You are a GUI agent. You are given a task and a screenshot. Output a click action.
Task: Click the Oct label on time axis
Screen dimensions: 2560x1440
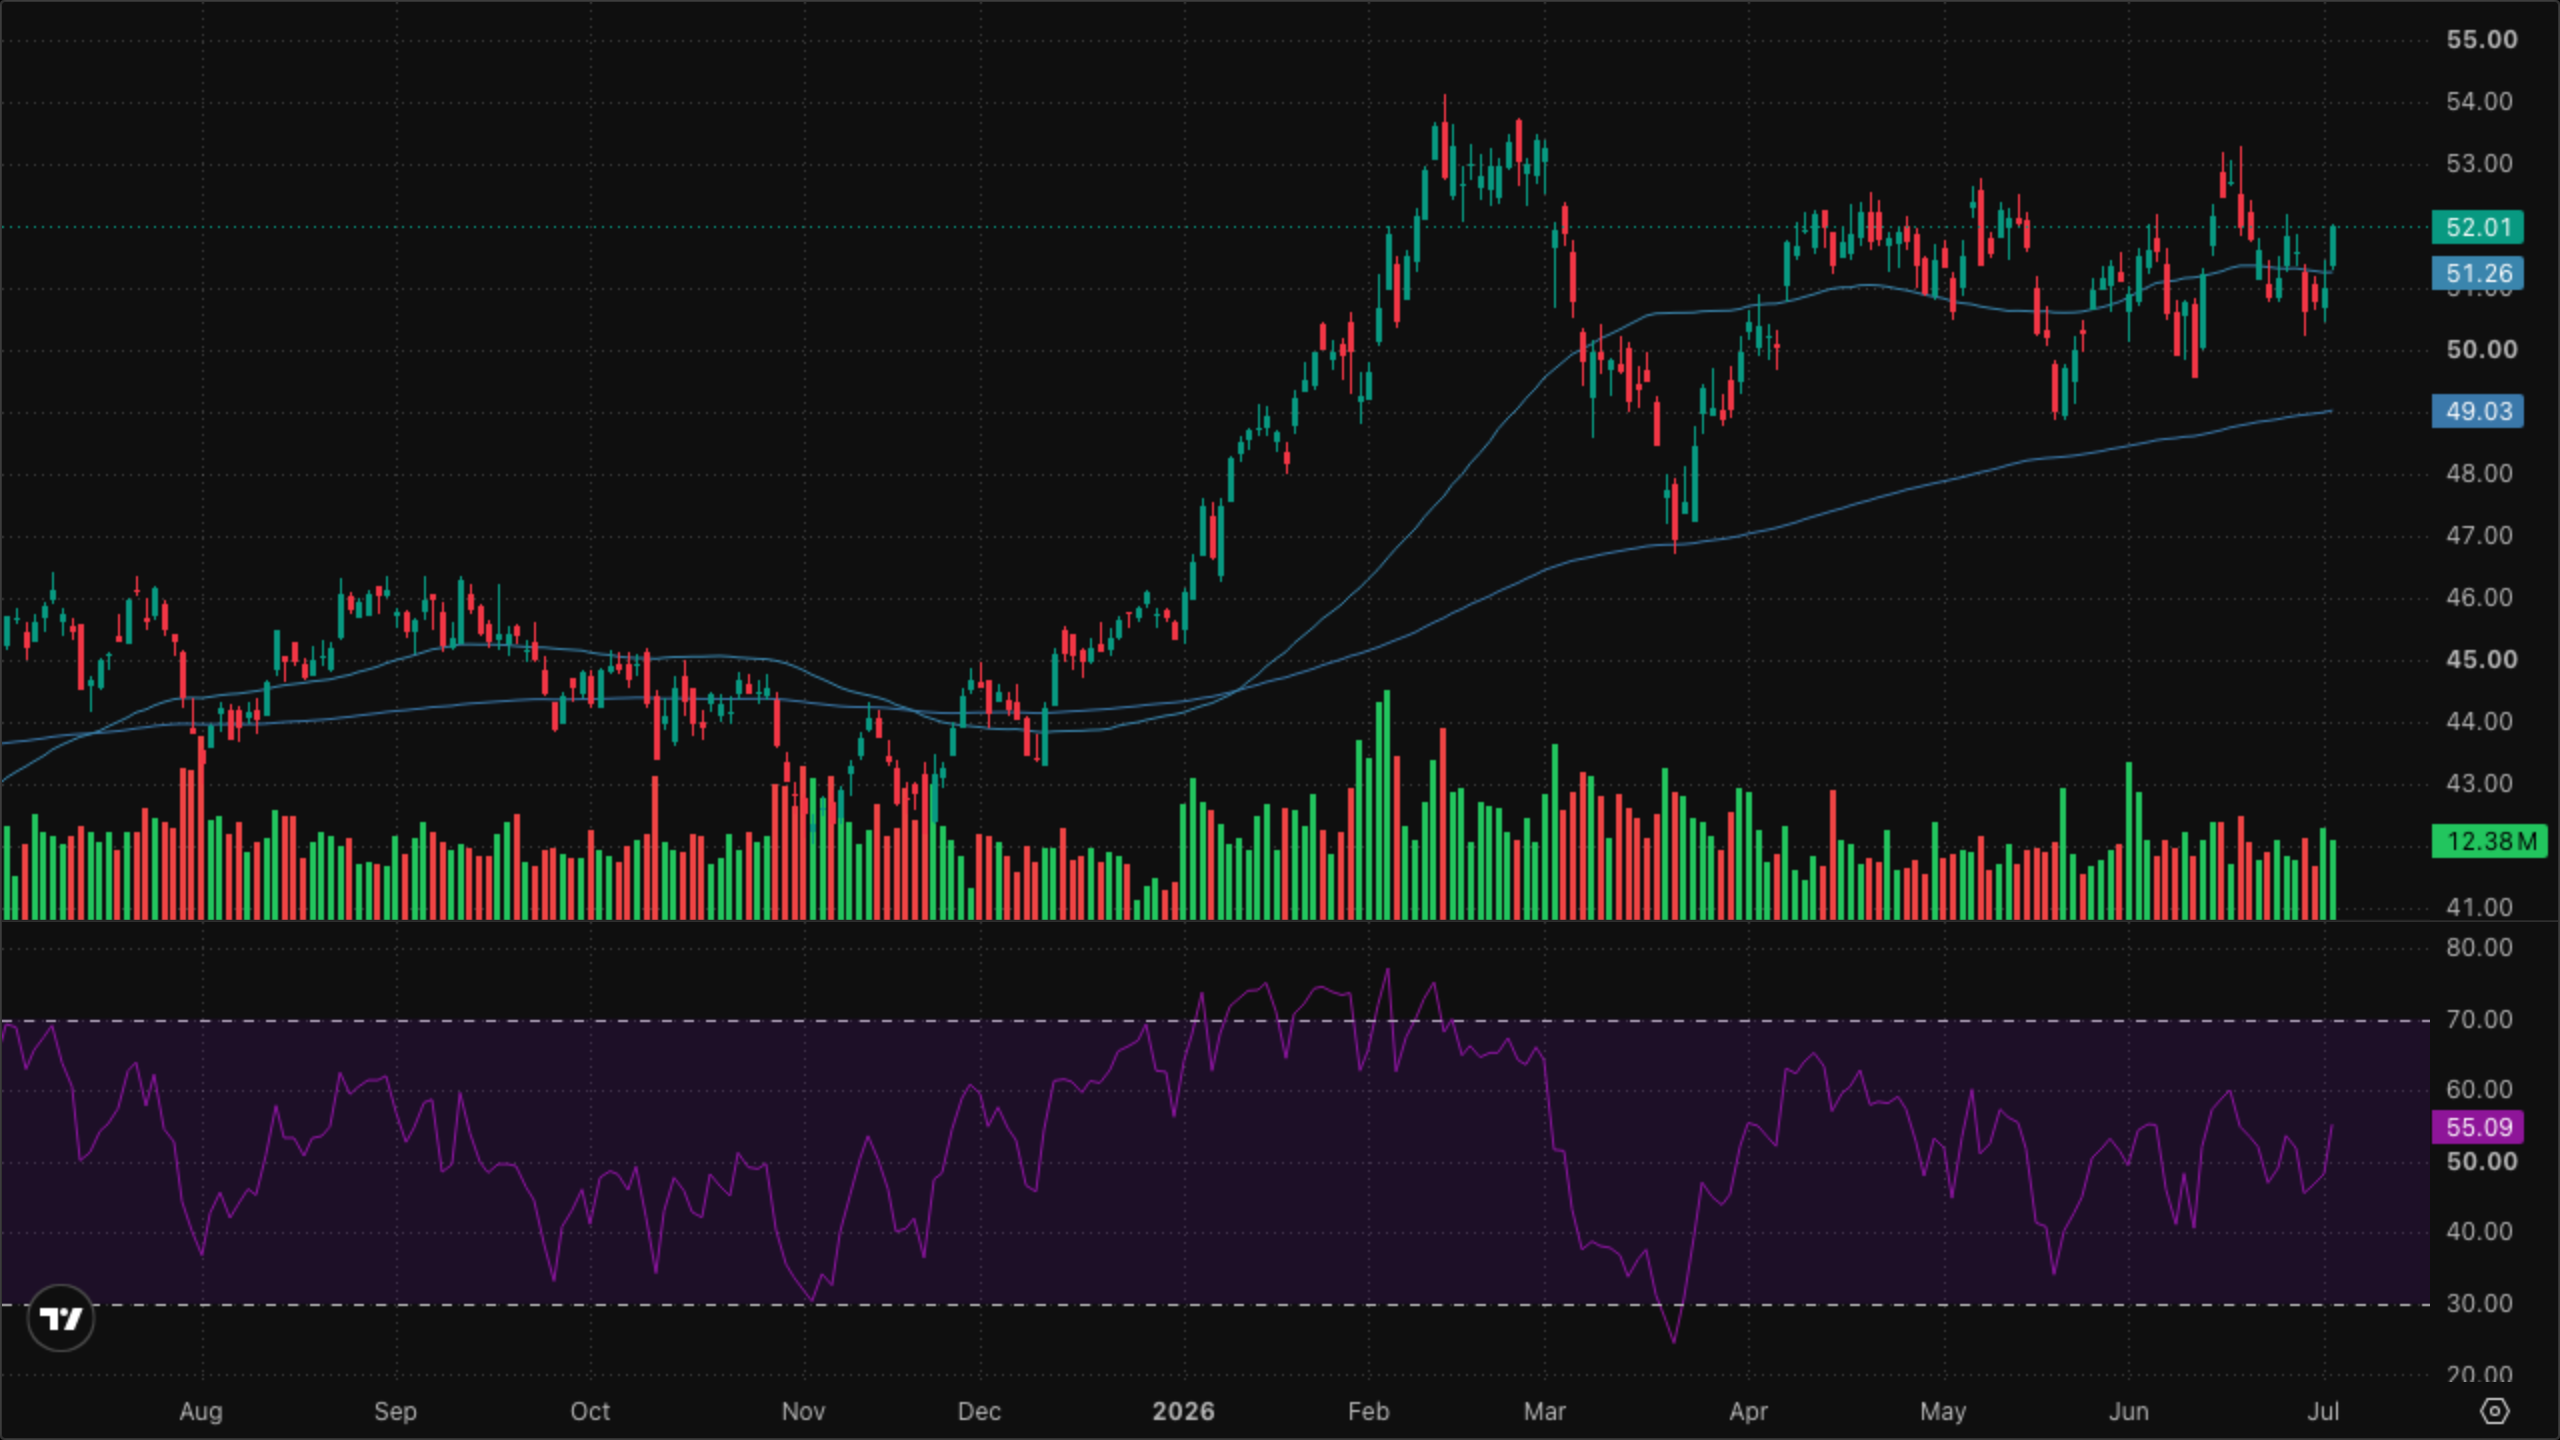pos(590,1411)
